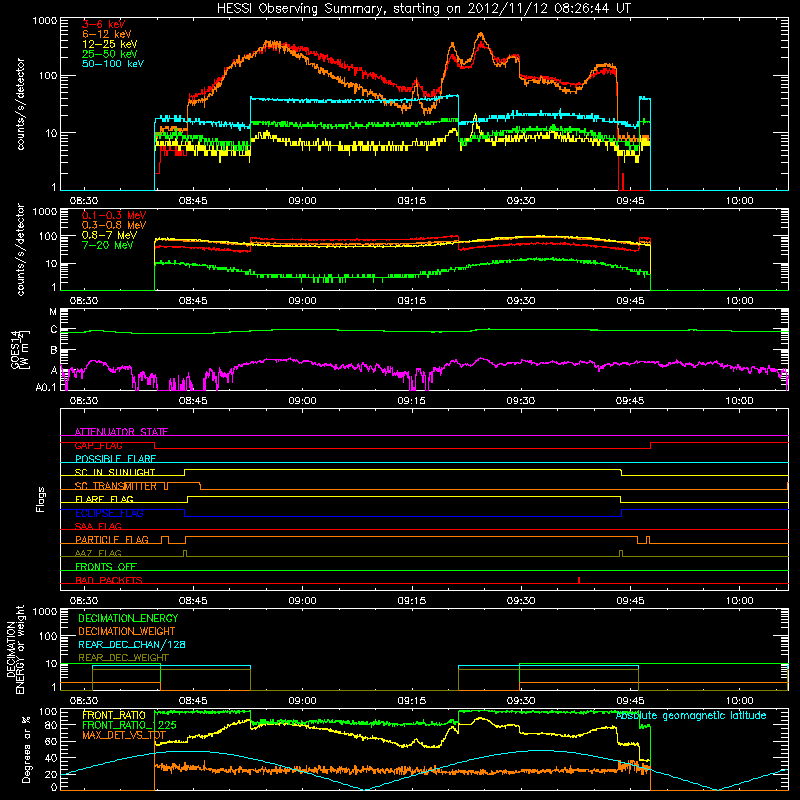Click the Degrees or % axis label
800x800 pixels.
coord(27,750)
